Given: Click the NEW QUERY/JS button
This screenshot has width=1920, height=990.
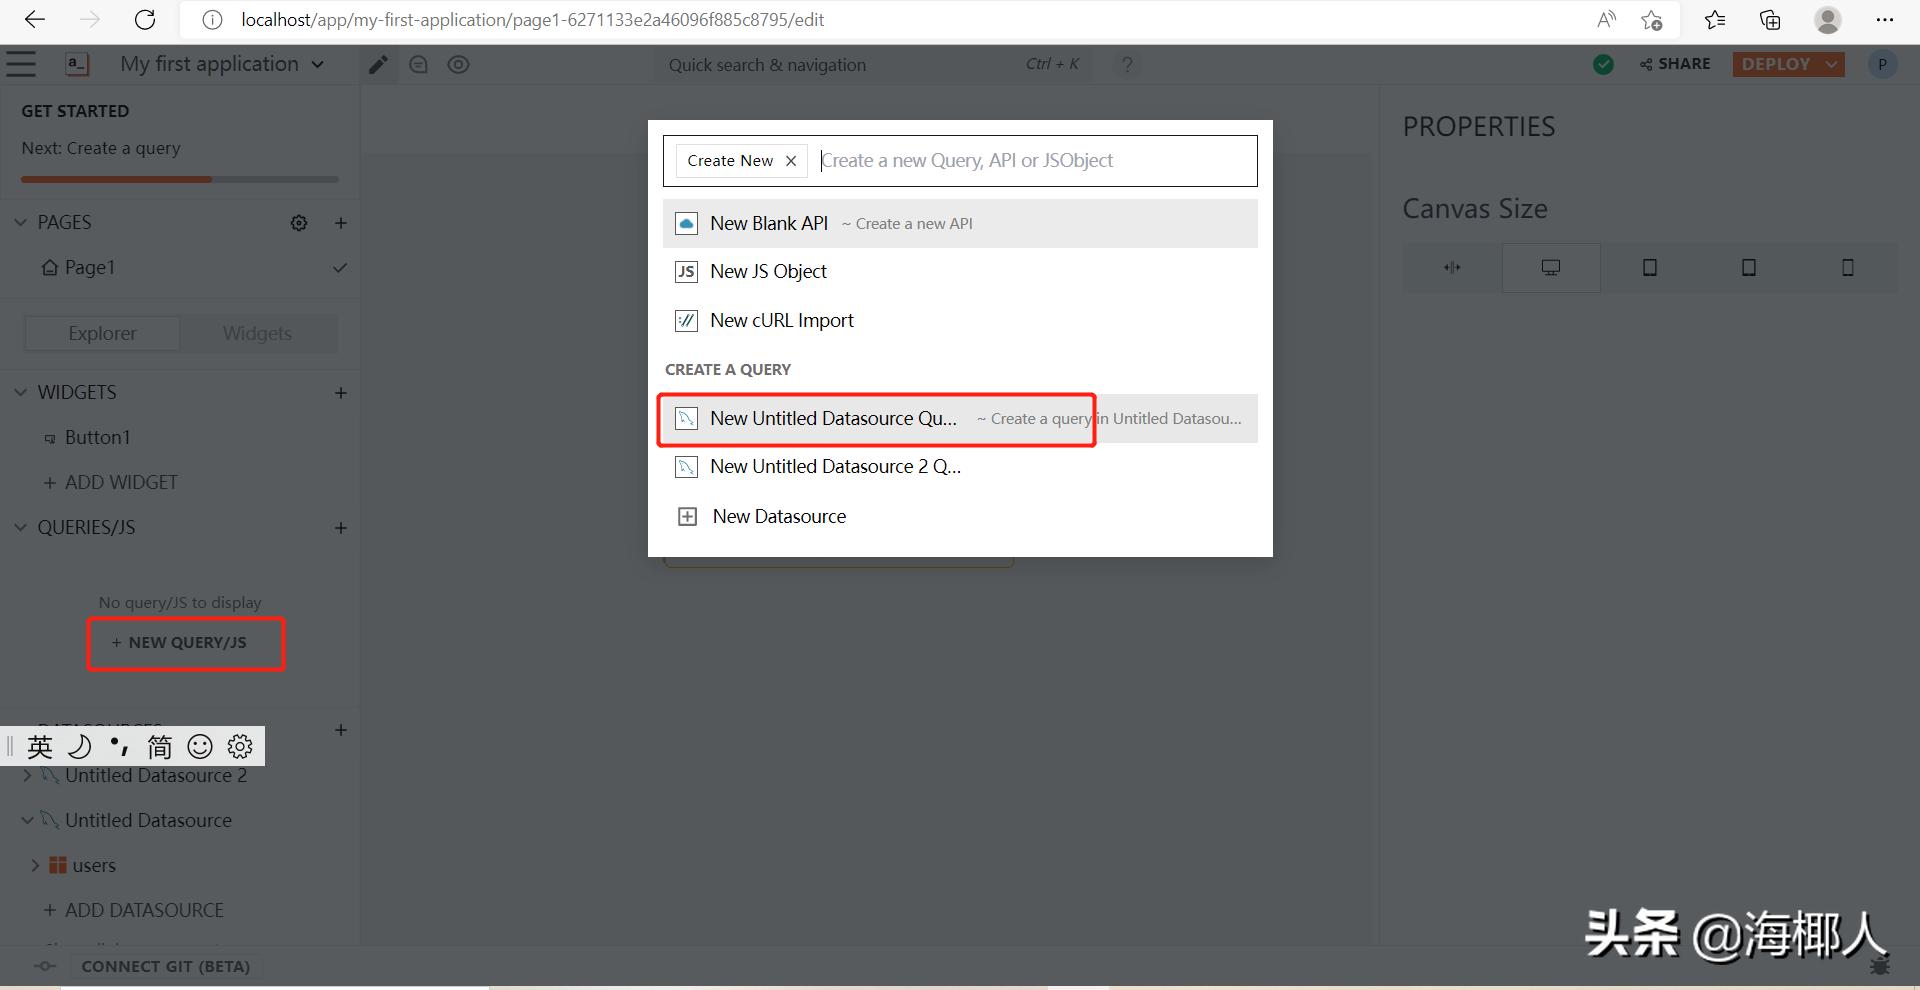Looking at the screenshot, I should click(179, 642).
